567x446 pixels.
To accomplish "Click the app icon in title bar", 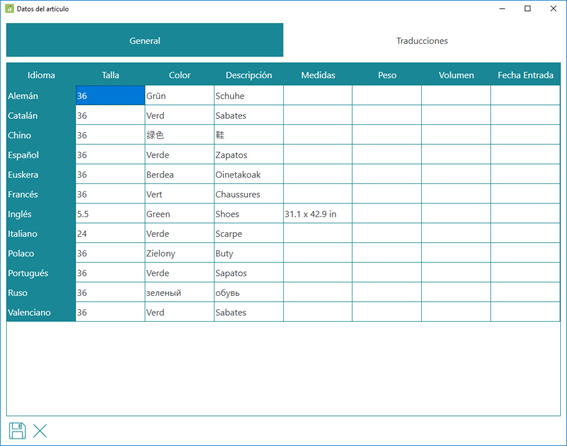I will coord(9,9).
